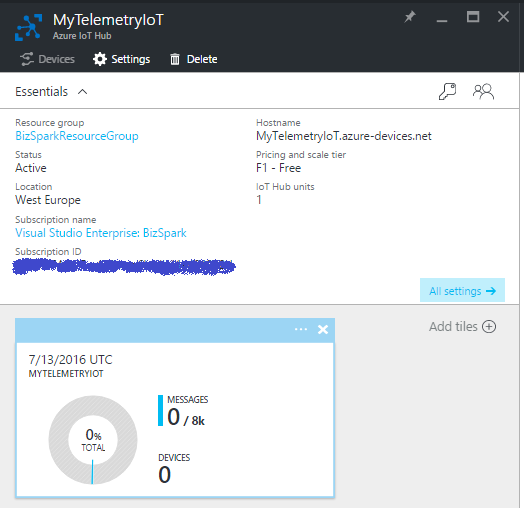Click the All settings button
524x508 pixels.
462,290
